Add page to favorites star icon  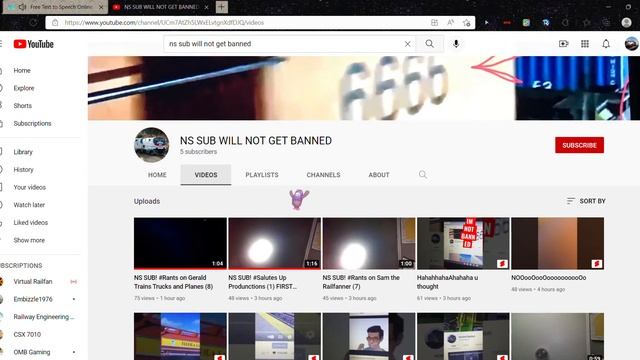[467, 22]
